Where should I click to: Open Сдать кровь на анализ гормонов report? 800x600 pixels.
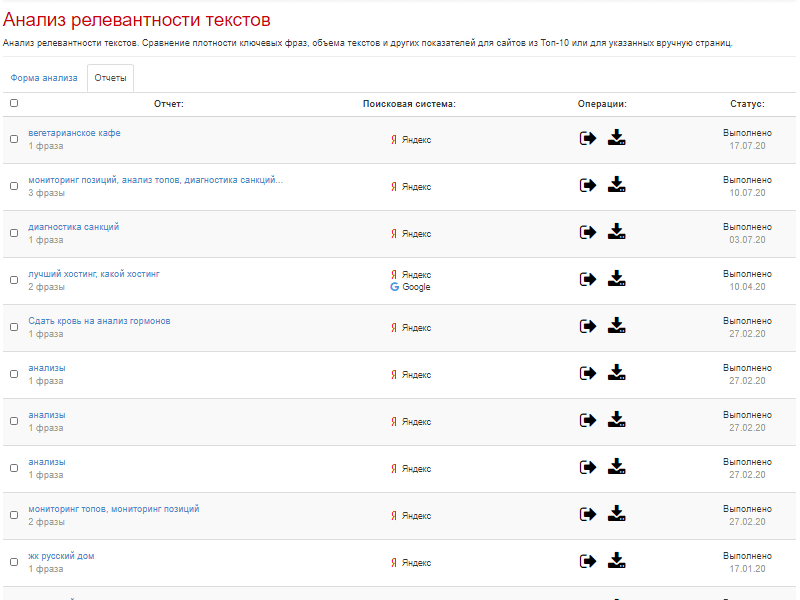99,321
